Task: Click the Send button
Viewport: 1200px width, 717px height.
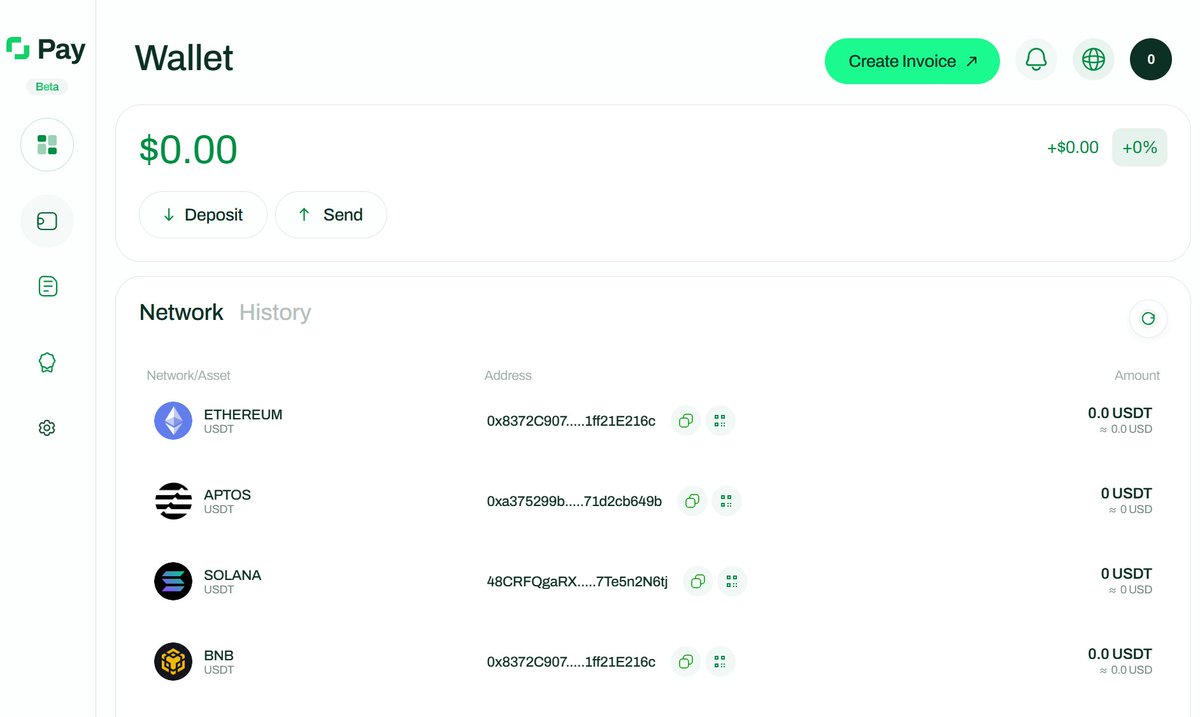Action: click(x=331, y=215)
